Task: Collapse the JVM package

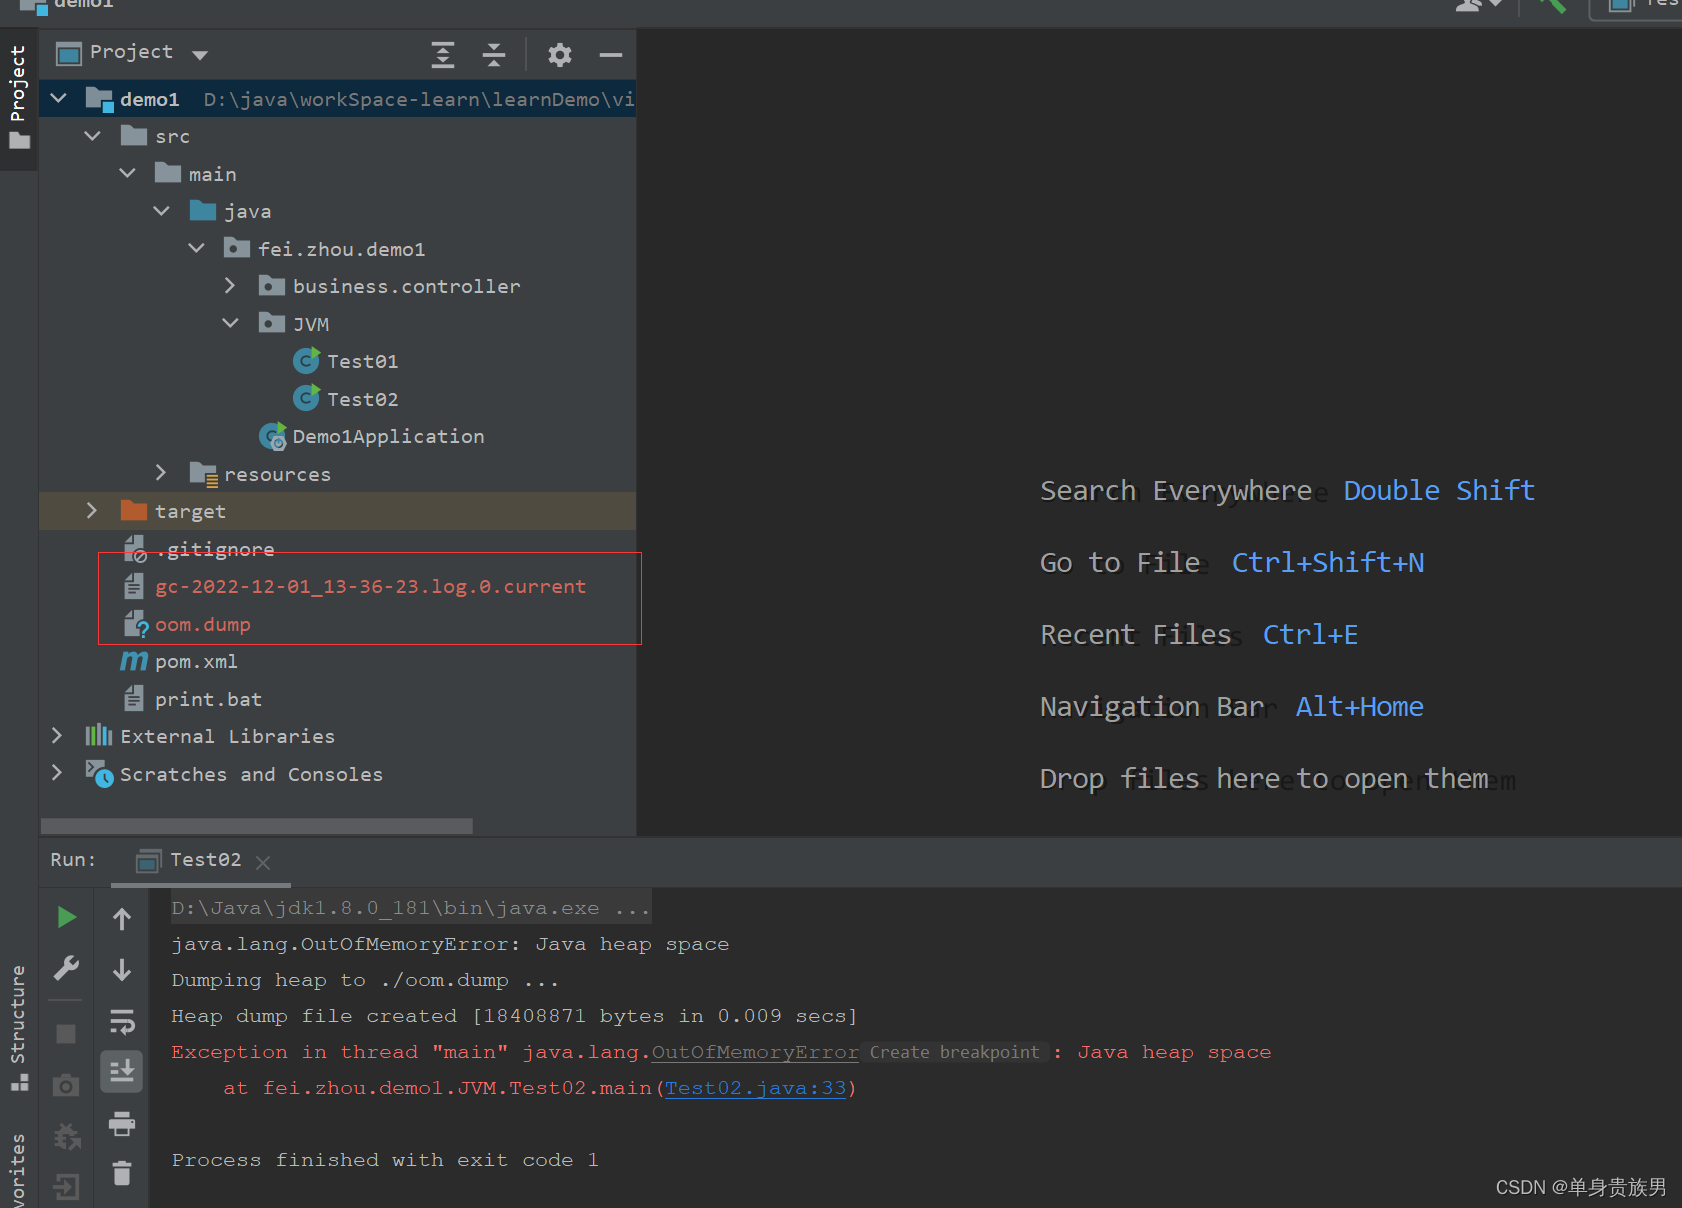Action: 230,323
